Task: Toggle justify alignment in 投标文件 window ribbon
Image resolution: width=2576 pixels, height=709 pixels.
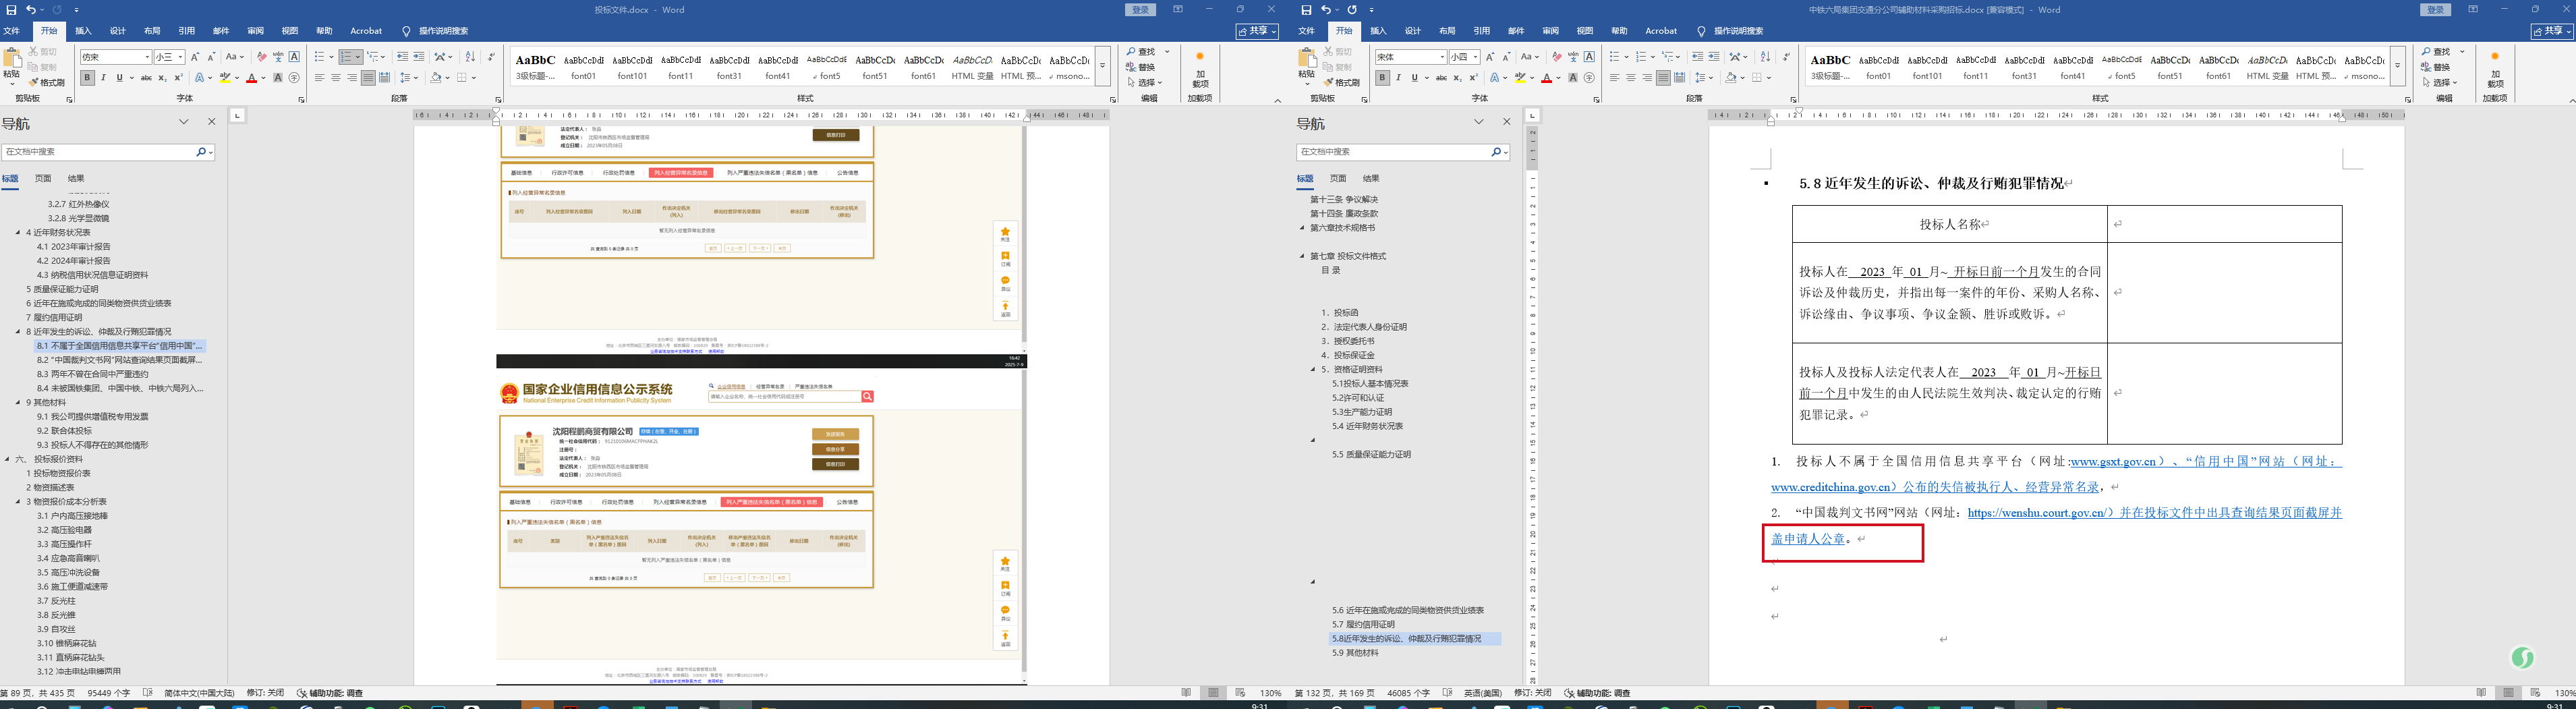Action: tap(368, 78)
